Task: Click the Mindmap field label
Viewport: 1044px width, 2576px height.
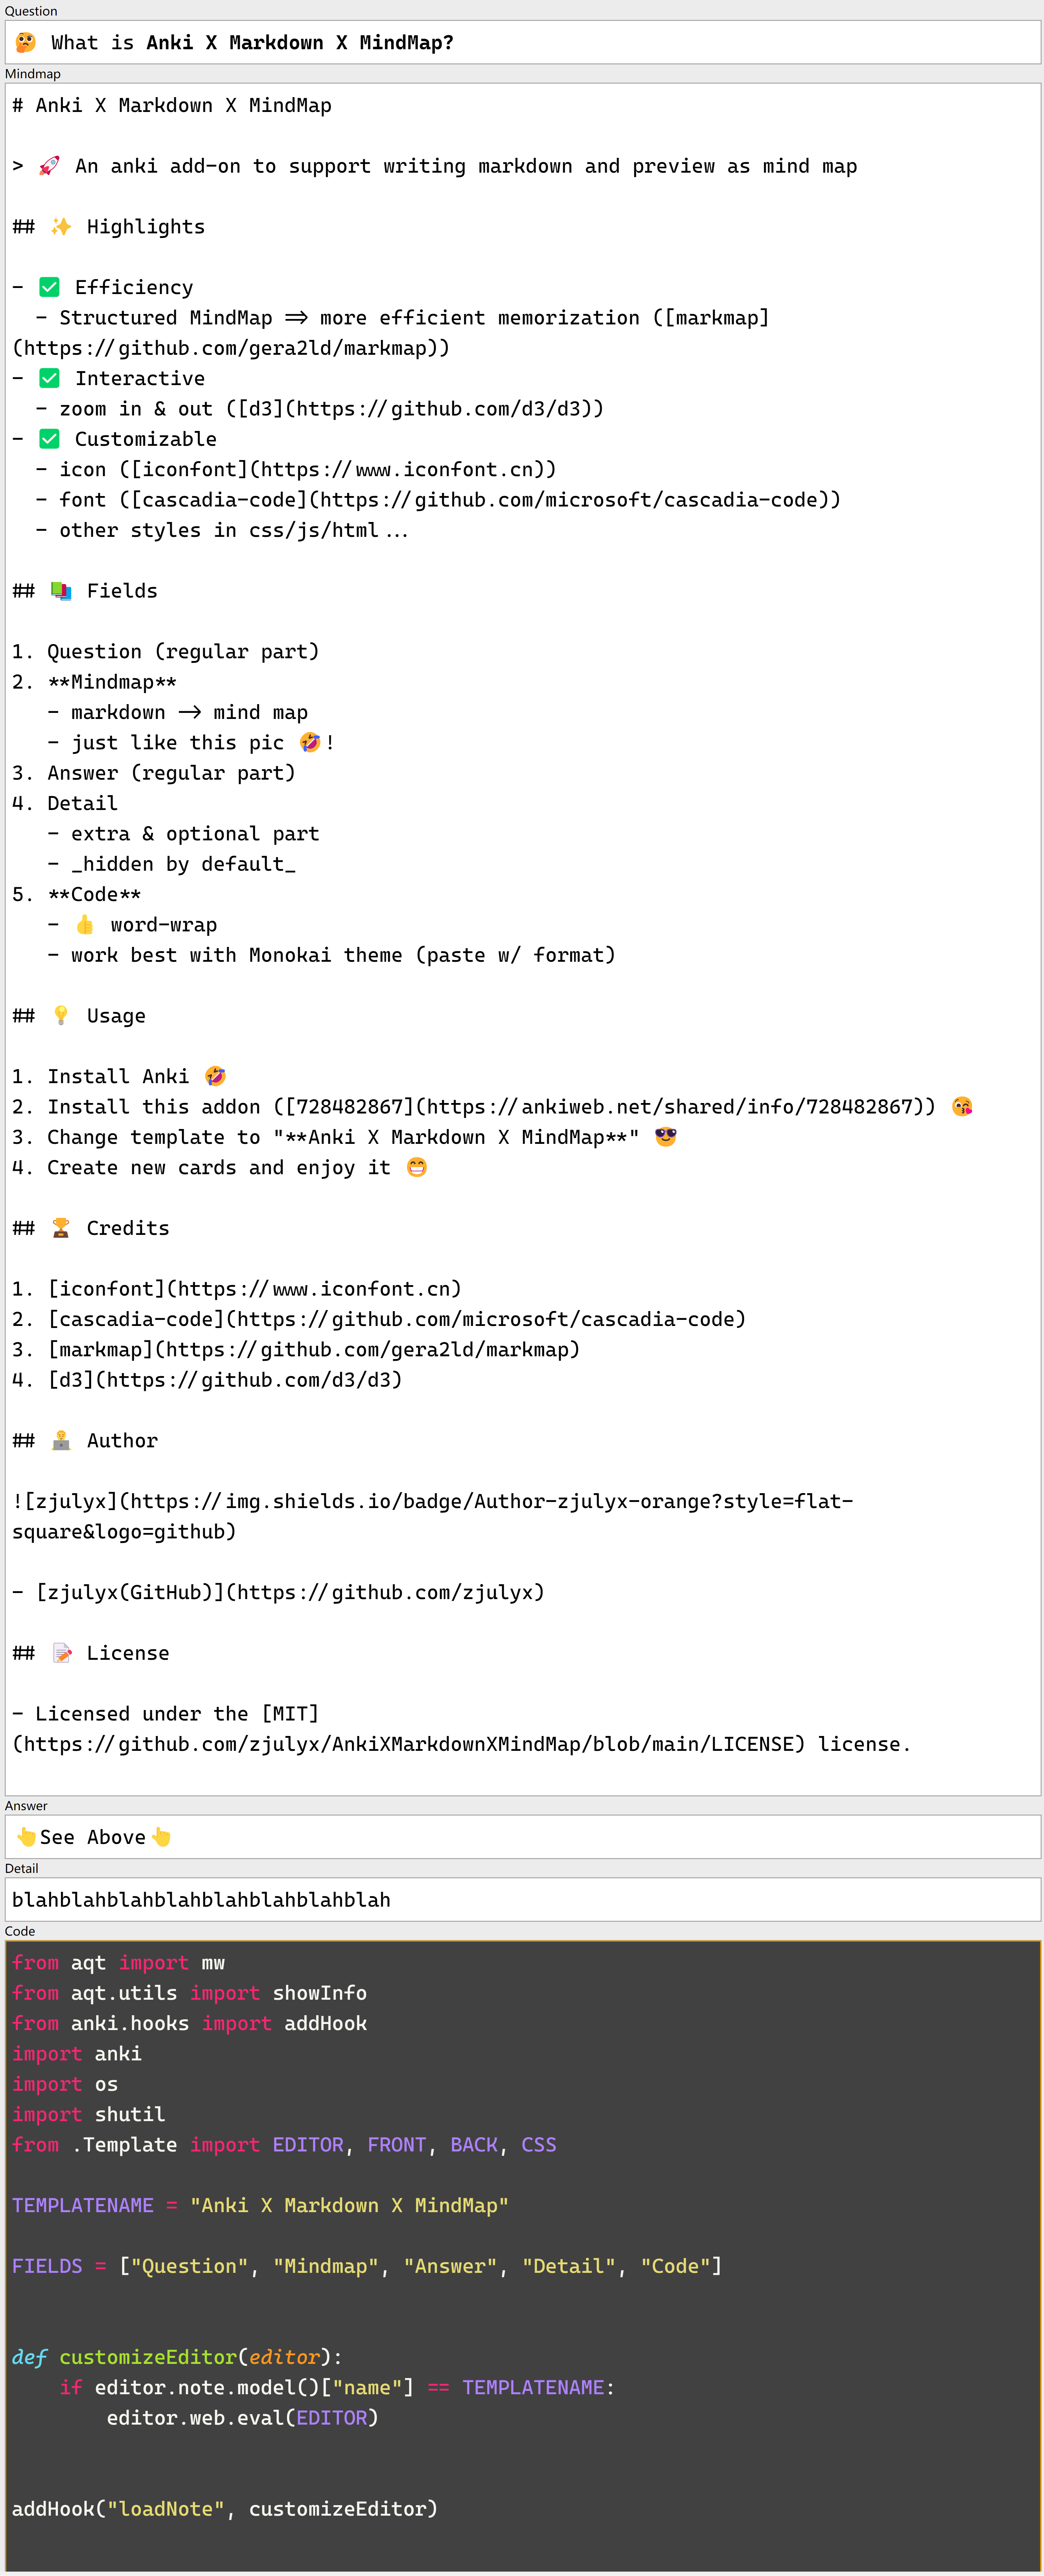Action: (33, 74)
